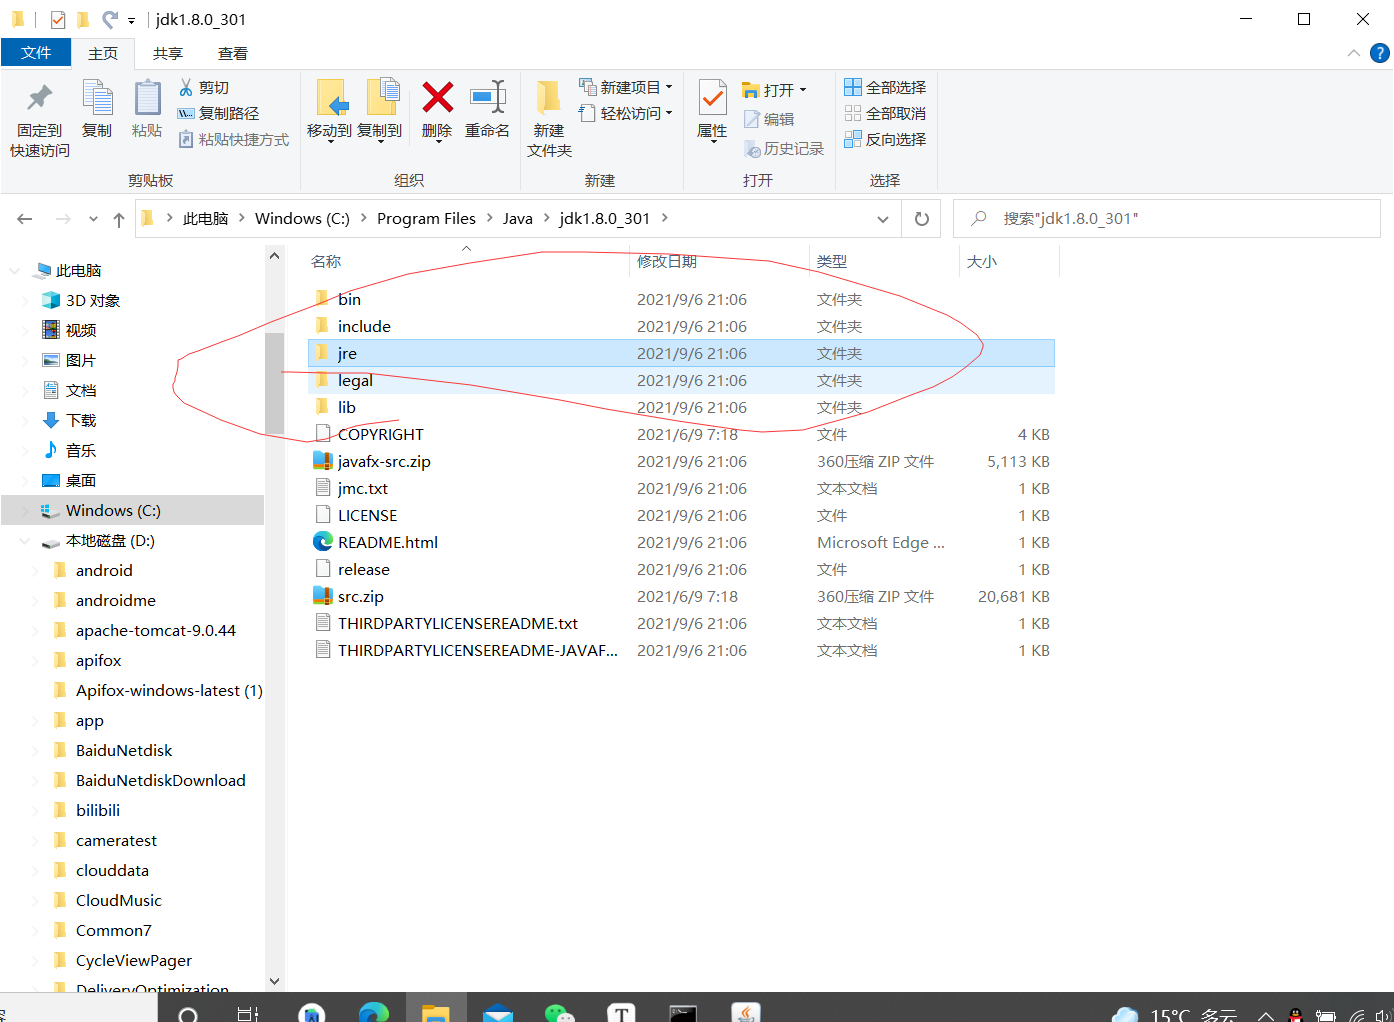
Task: Select the include folder row
Action: point(681,326)
